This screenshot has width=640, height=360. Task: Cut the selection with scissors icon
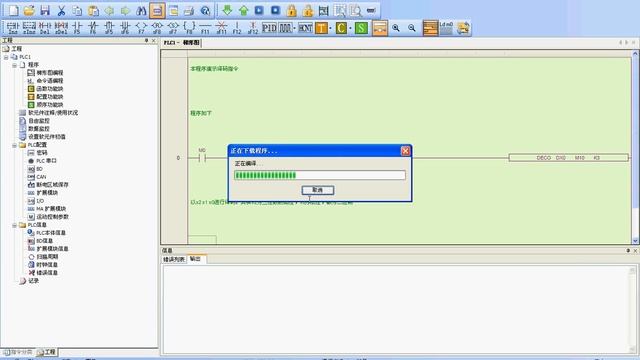click(61, 10)
